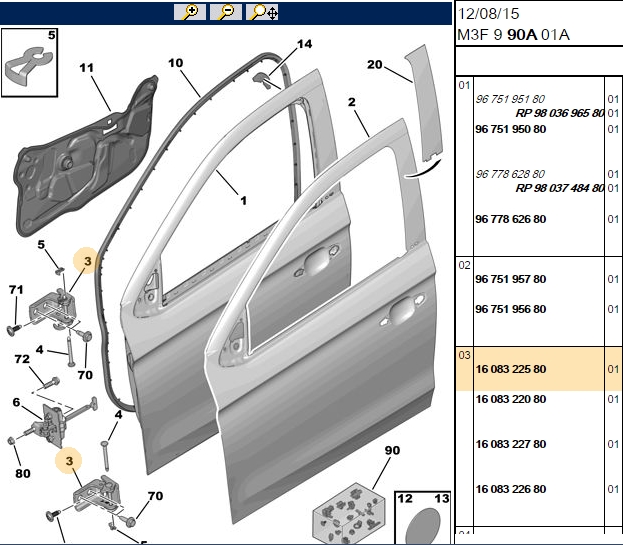Click the date 12/08/15 in header
Viewport: 623px width, 545px height.
click(x=488, y=14)
